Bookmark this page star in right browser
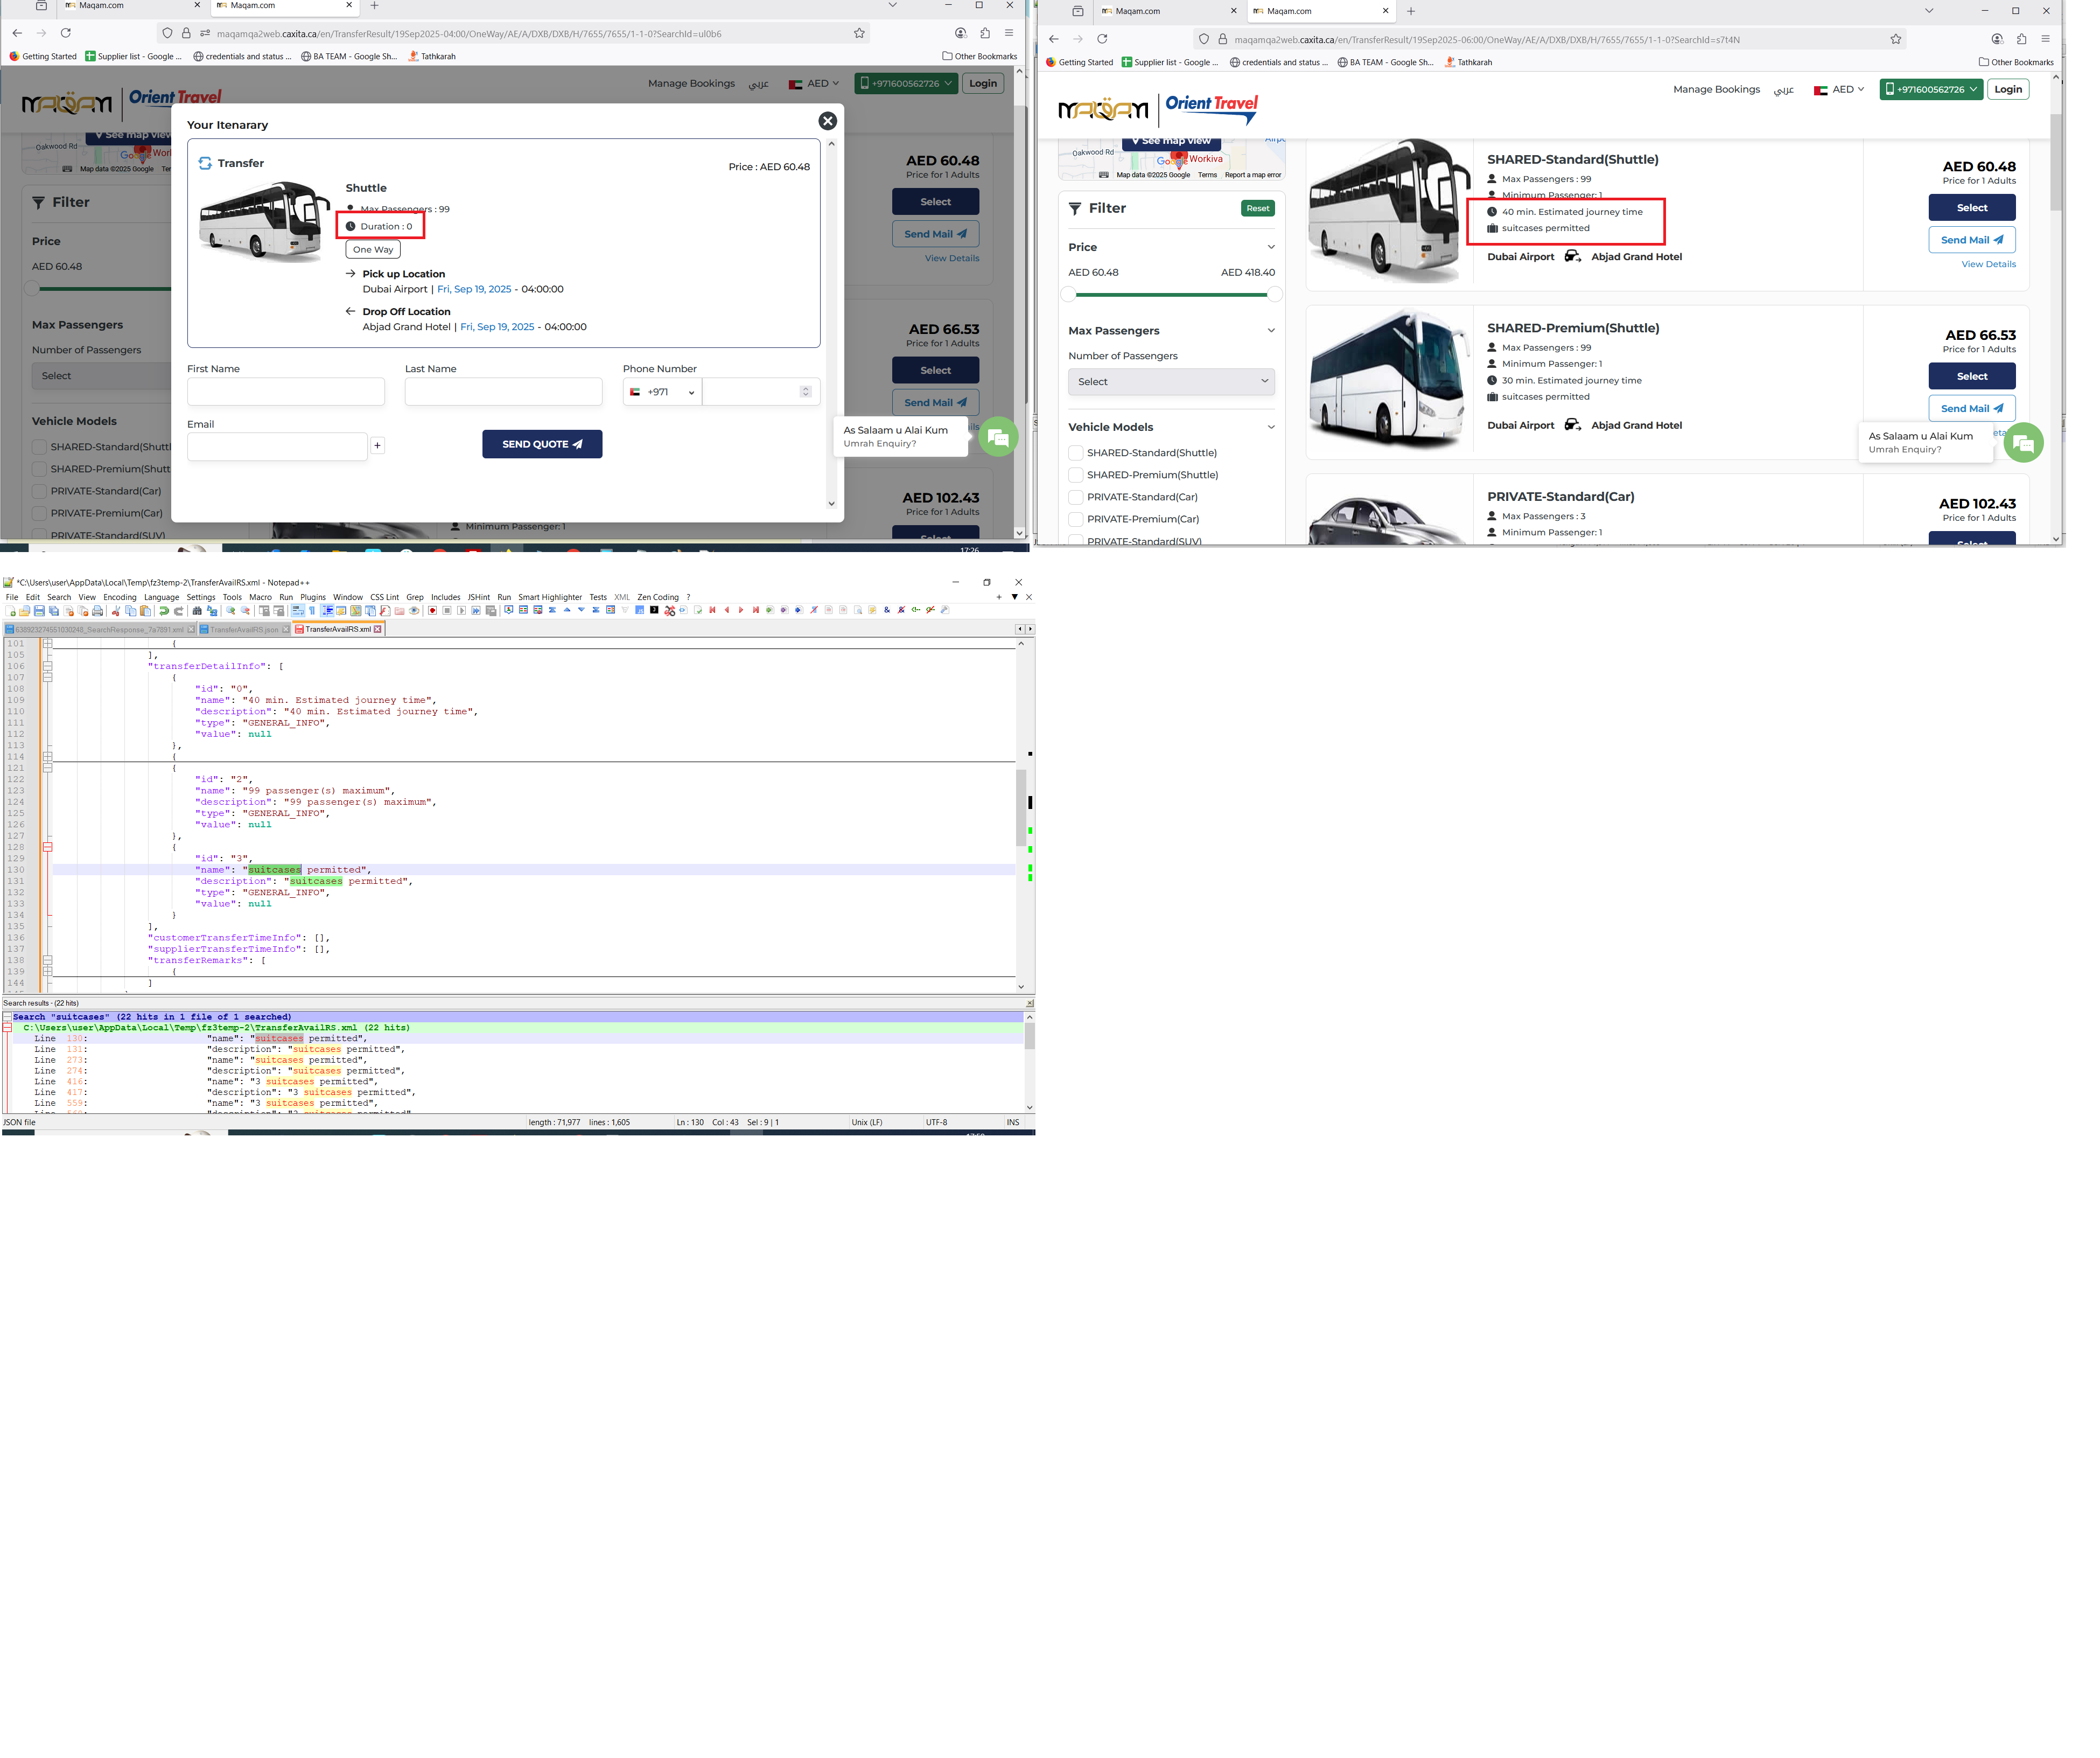 coord(1895,39)
